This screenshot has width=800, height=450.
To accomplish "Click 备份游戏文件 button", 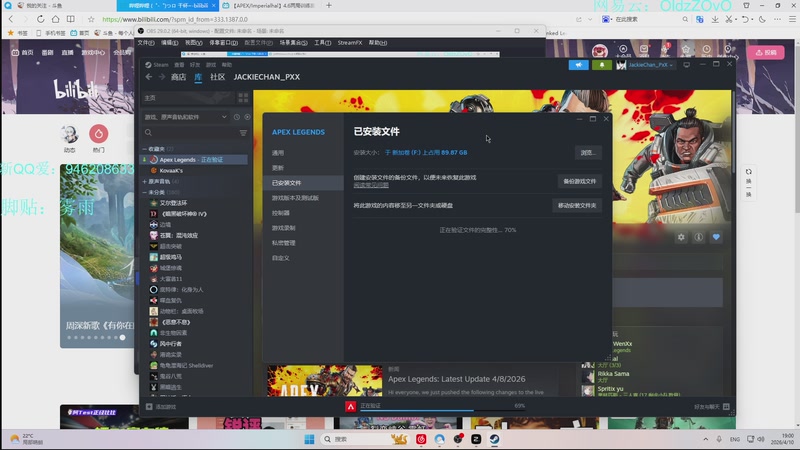I will click(x=579, y=181).
